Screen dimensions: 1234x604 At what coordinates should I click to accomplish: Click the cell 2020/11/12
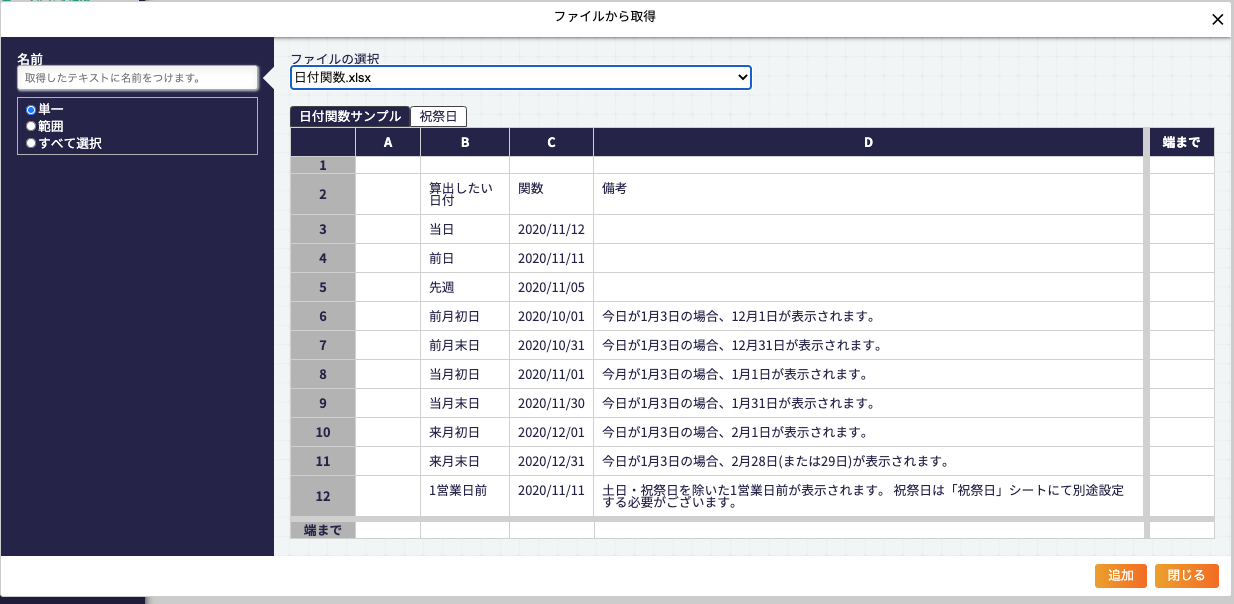[x=551, y=229]
